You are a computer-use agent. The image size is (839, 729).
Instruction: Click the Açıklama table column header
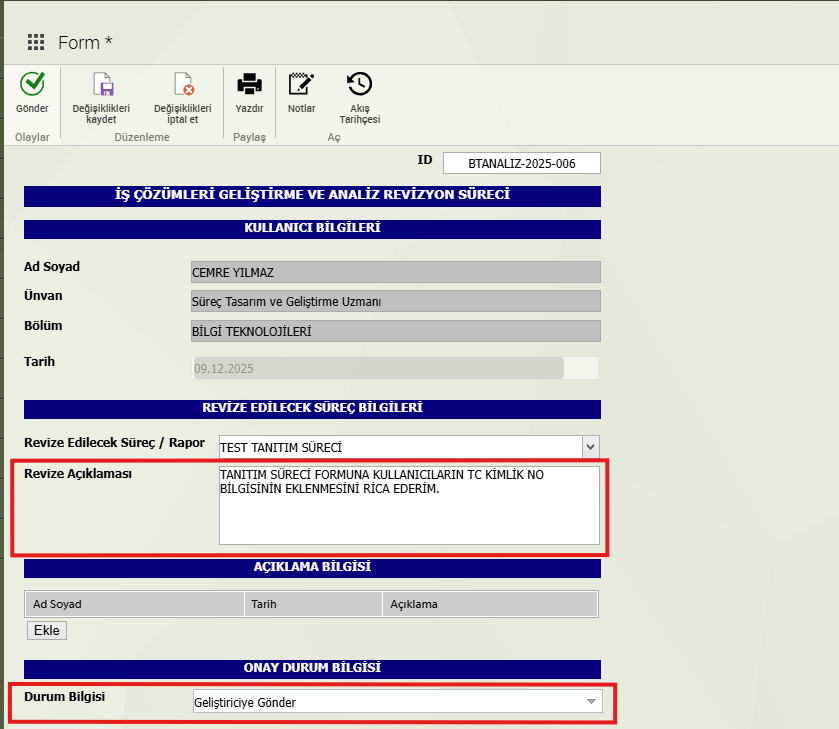coord(489,604)
